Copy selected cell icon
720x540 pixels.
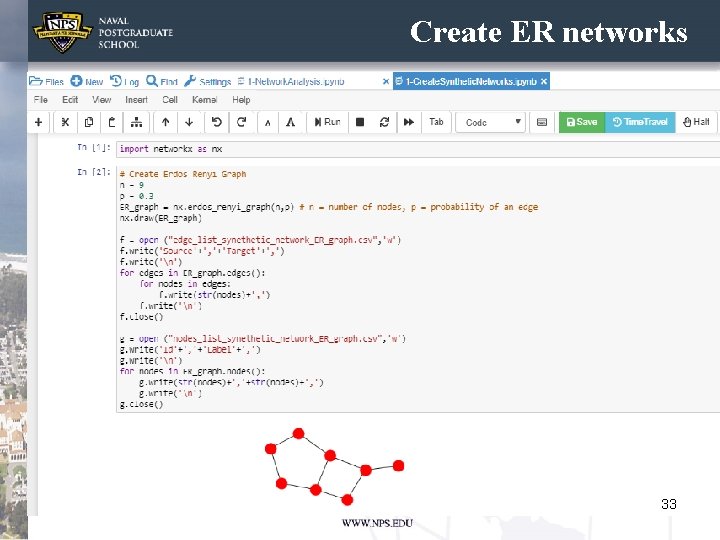(x=89, y=122)
